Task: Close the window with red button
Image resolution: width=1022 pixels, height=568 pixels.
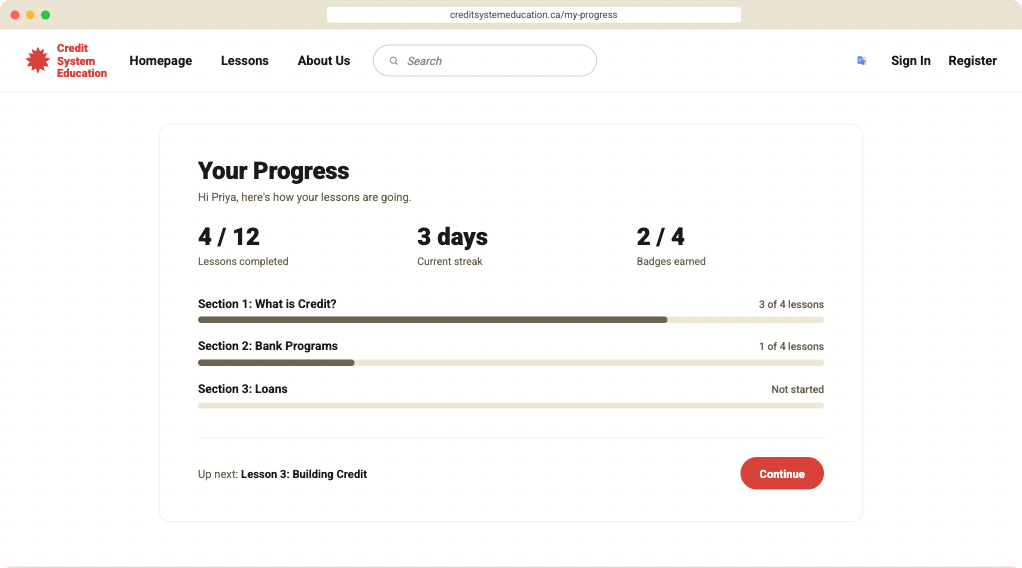Action: pyautogui.click(x=15, y=14)
